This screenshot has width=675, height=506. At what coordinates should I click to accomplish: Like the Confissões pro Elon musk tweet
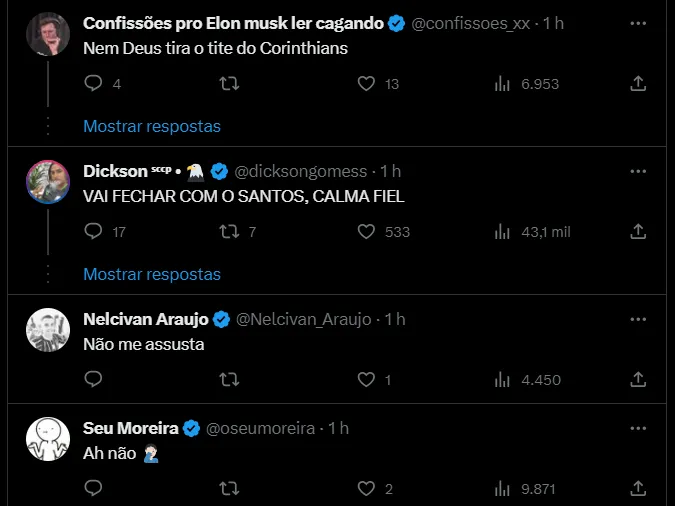click(366, 84)
